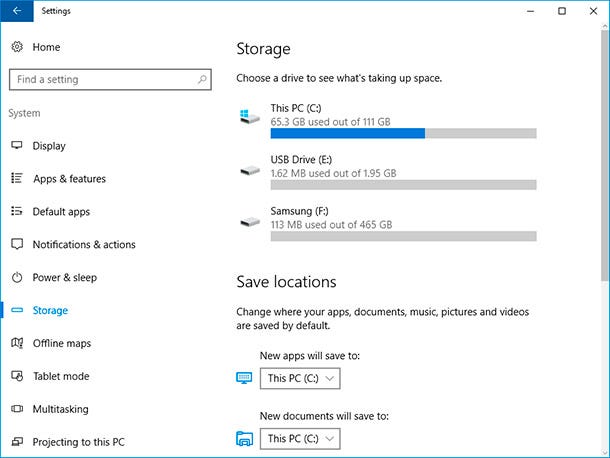The width and height of the screenshot is (610, 458).
Task: Click the search magnifier icon
Action: 202,79
